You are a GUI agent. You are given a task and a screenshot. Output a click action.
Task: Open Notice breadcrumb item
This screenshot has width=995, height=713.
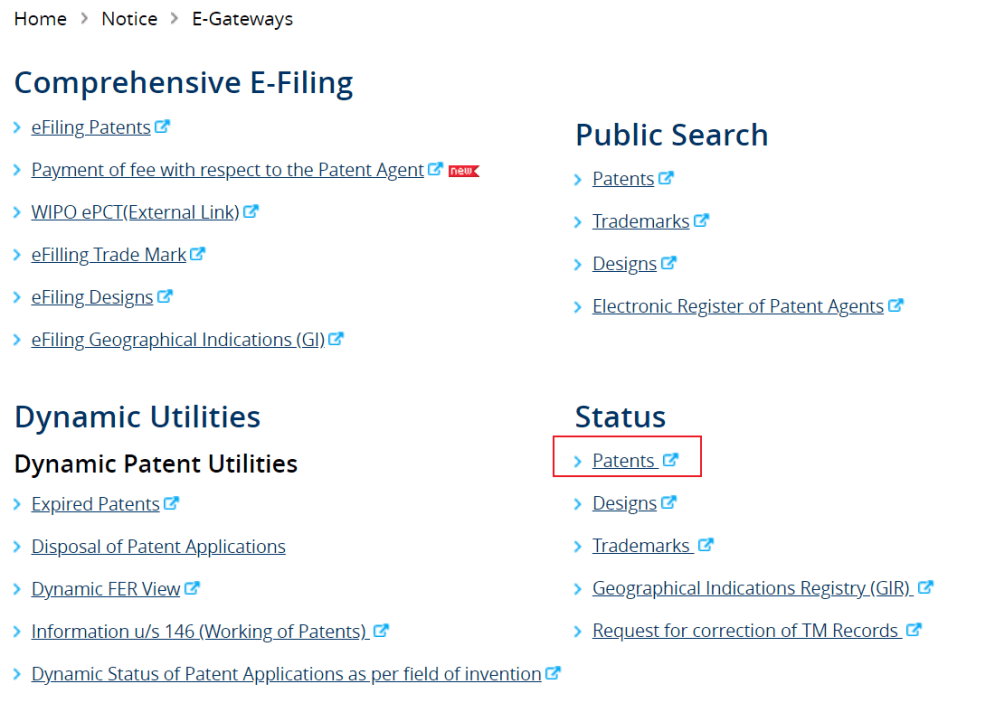click(129, 19)
